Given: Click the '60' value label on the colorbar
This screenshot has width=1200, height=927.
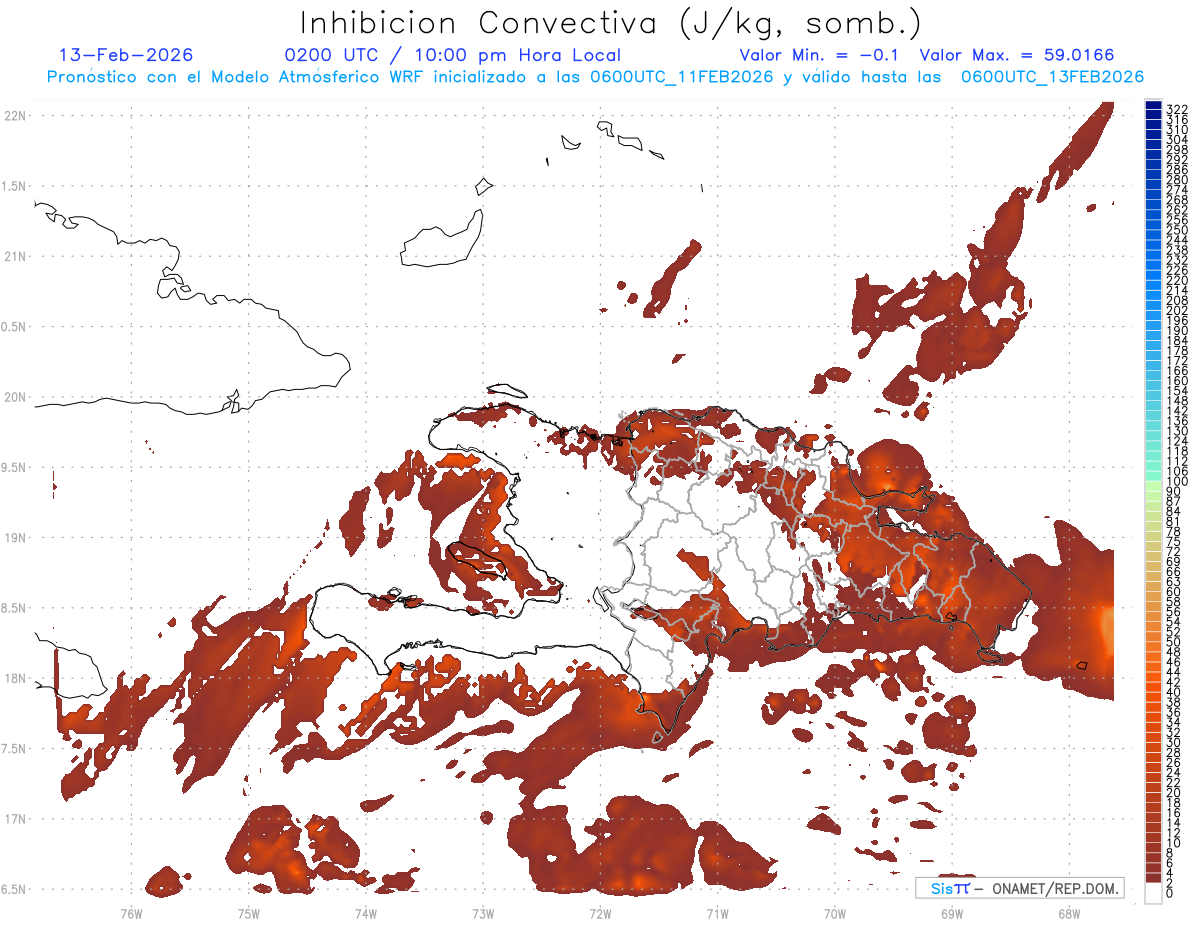Looking at the screenshot, I should coord(1173,592).
